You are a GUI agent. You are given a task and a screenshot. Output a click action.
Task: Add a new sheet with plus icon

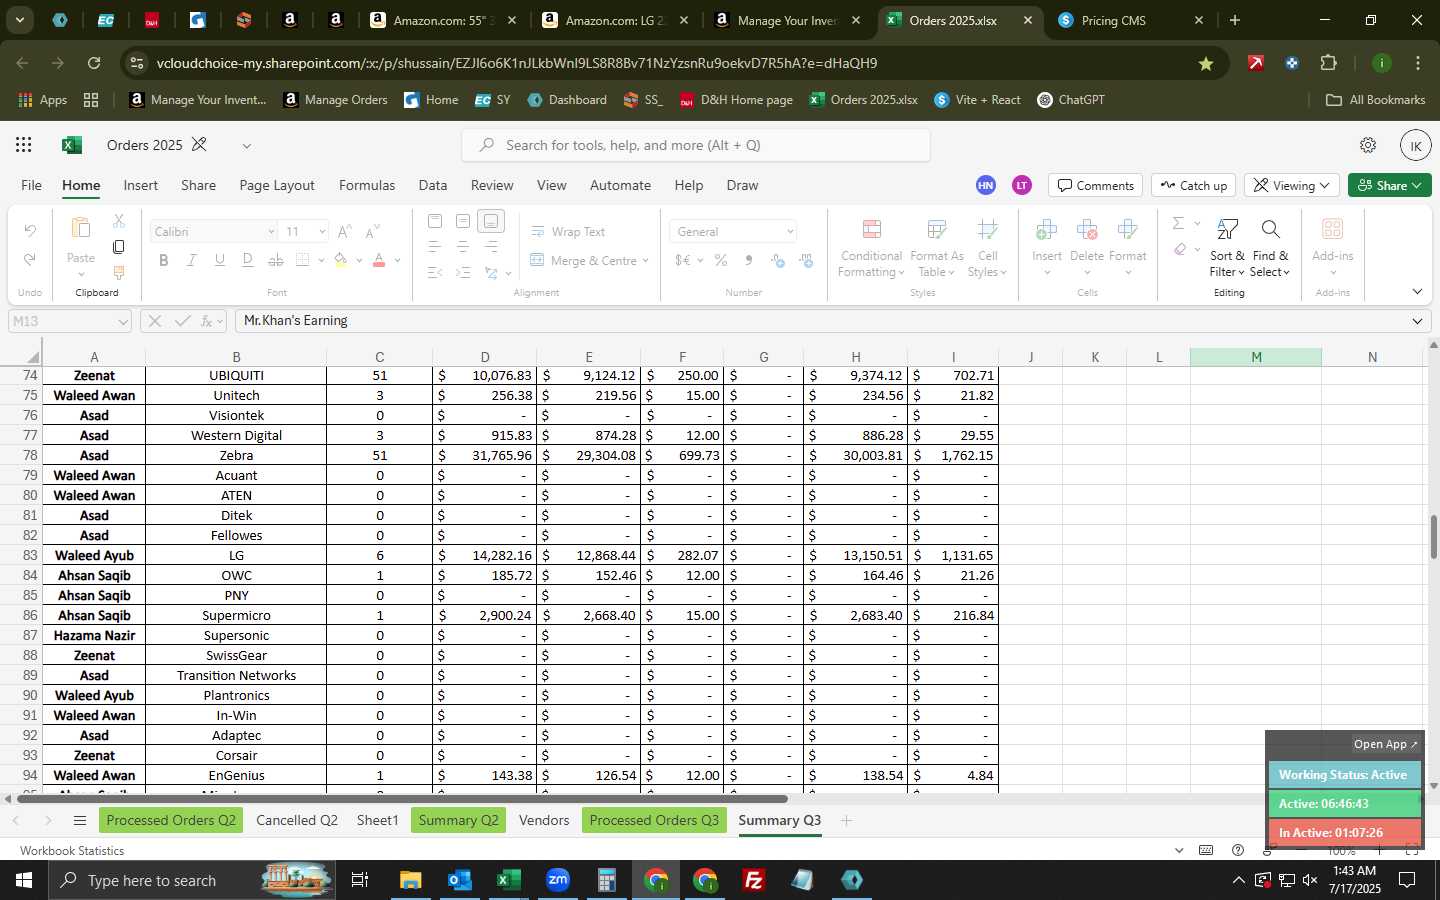[847, 821]
